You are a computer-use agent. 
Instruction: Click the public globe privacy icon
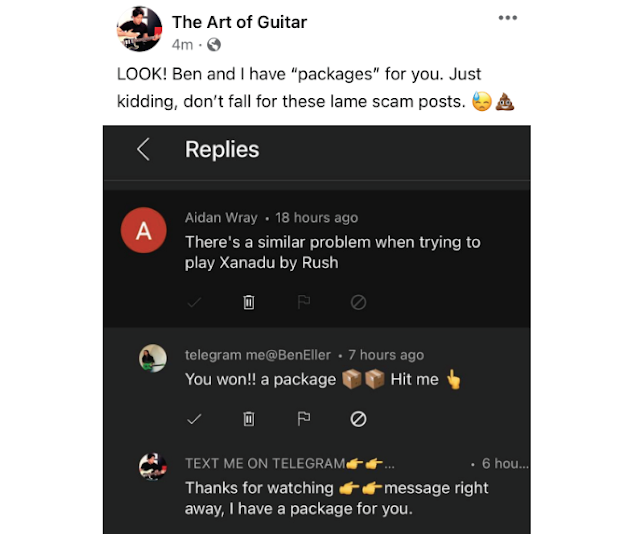[x=213, y=45]
